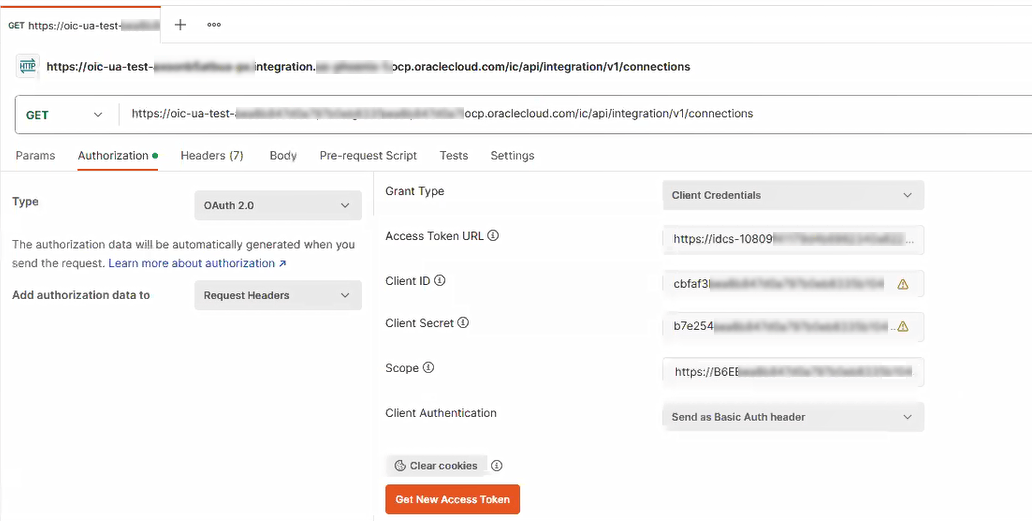
Task: Open the GET method dropdown
Action: pos(64,114)
